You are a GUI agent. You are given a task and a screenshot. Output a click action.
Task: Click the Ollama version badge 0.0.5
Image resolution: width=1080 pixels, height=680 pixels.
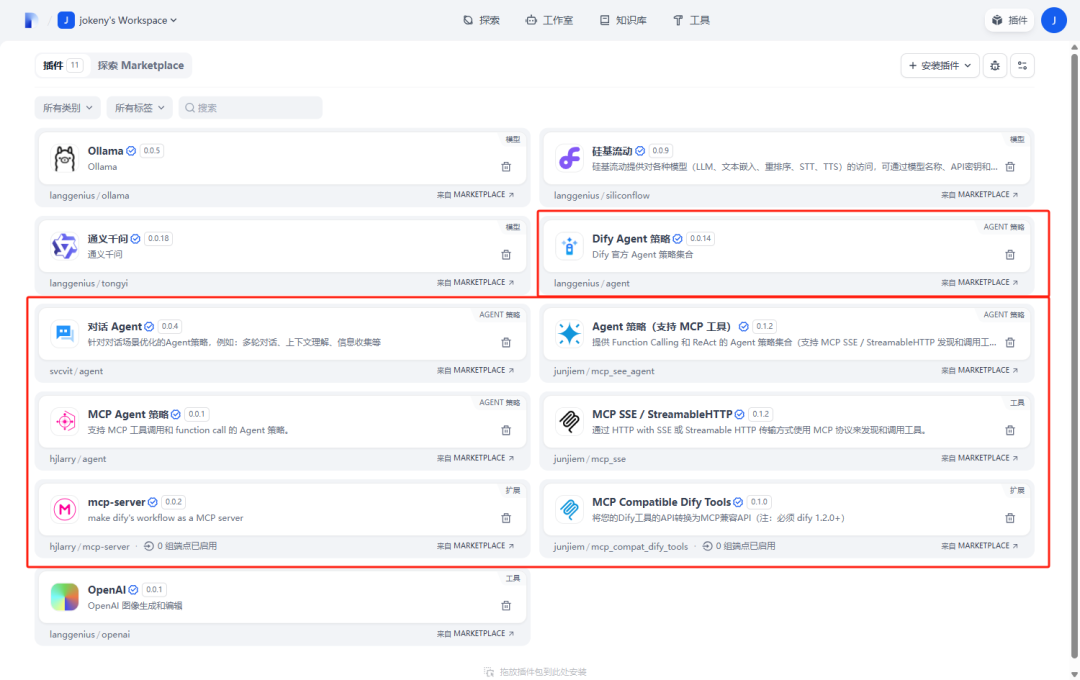pos(152,150)
